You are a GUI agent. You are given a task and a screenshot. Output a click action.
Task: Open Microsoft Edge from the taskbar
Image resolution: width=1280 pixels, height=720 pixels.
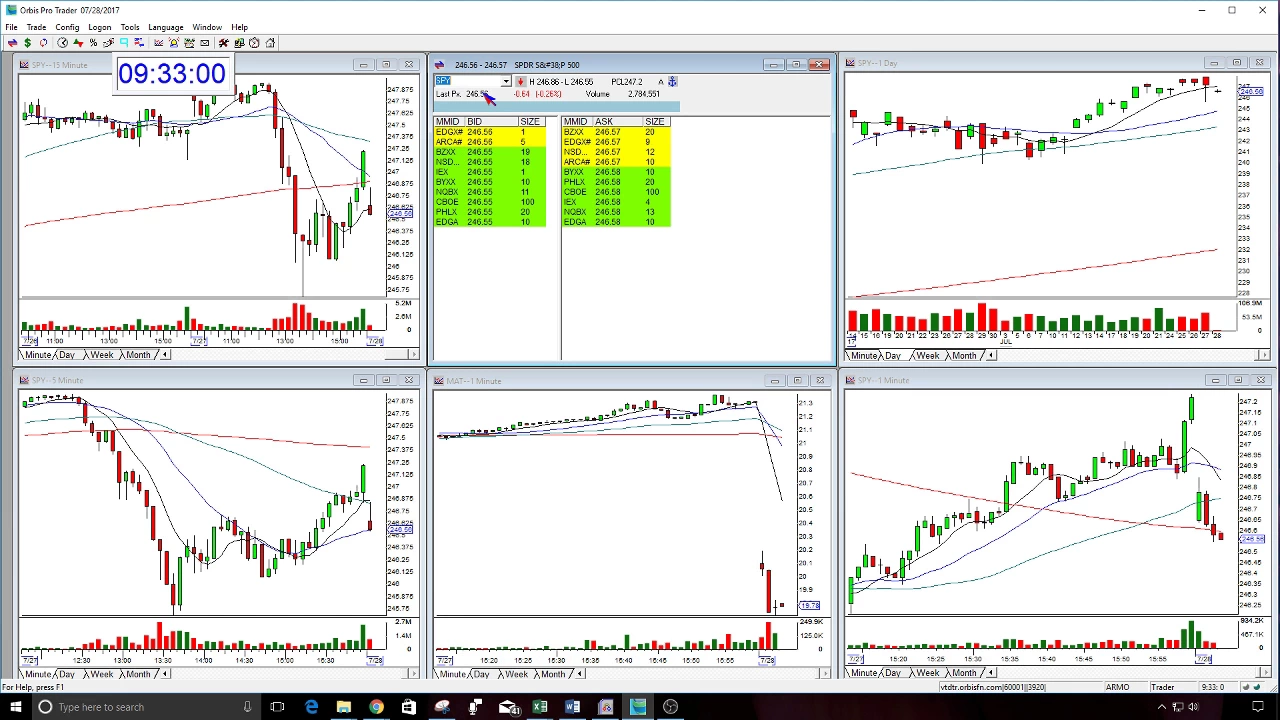(311, 707)
